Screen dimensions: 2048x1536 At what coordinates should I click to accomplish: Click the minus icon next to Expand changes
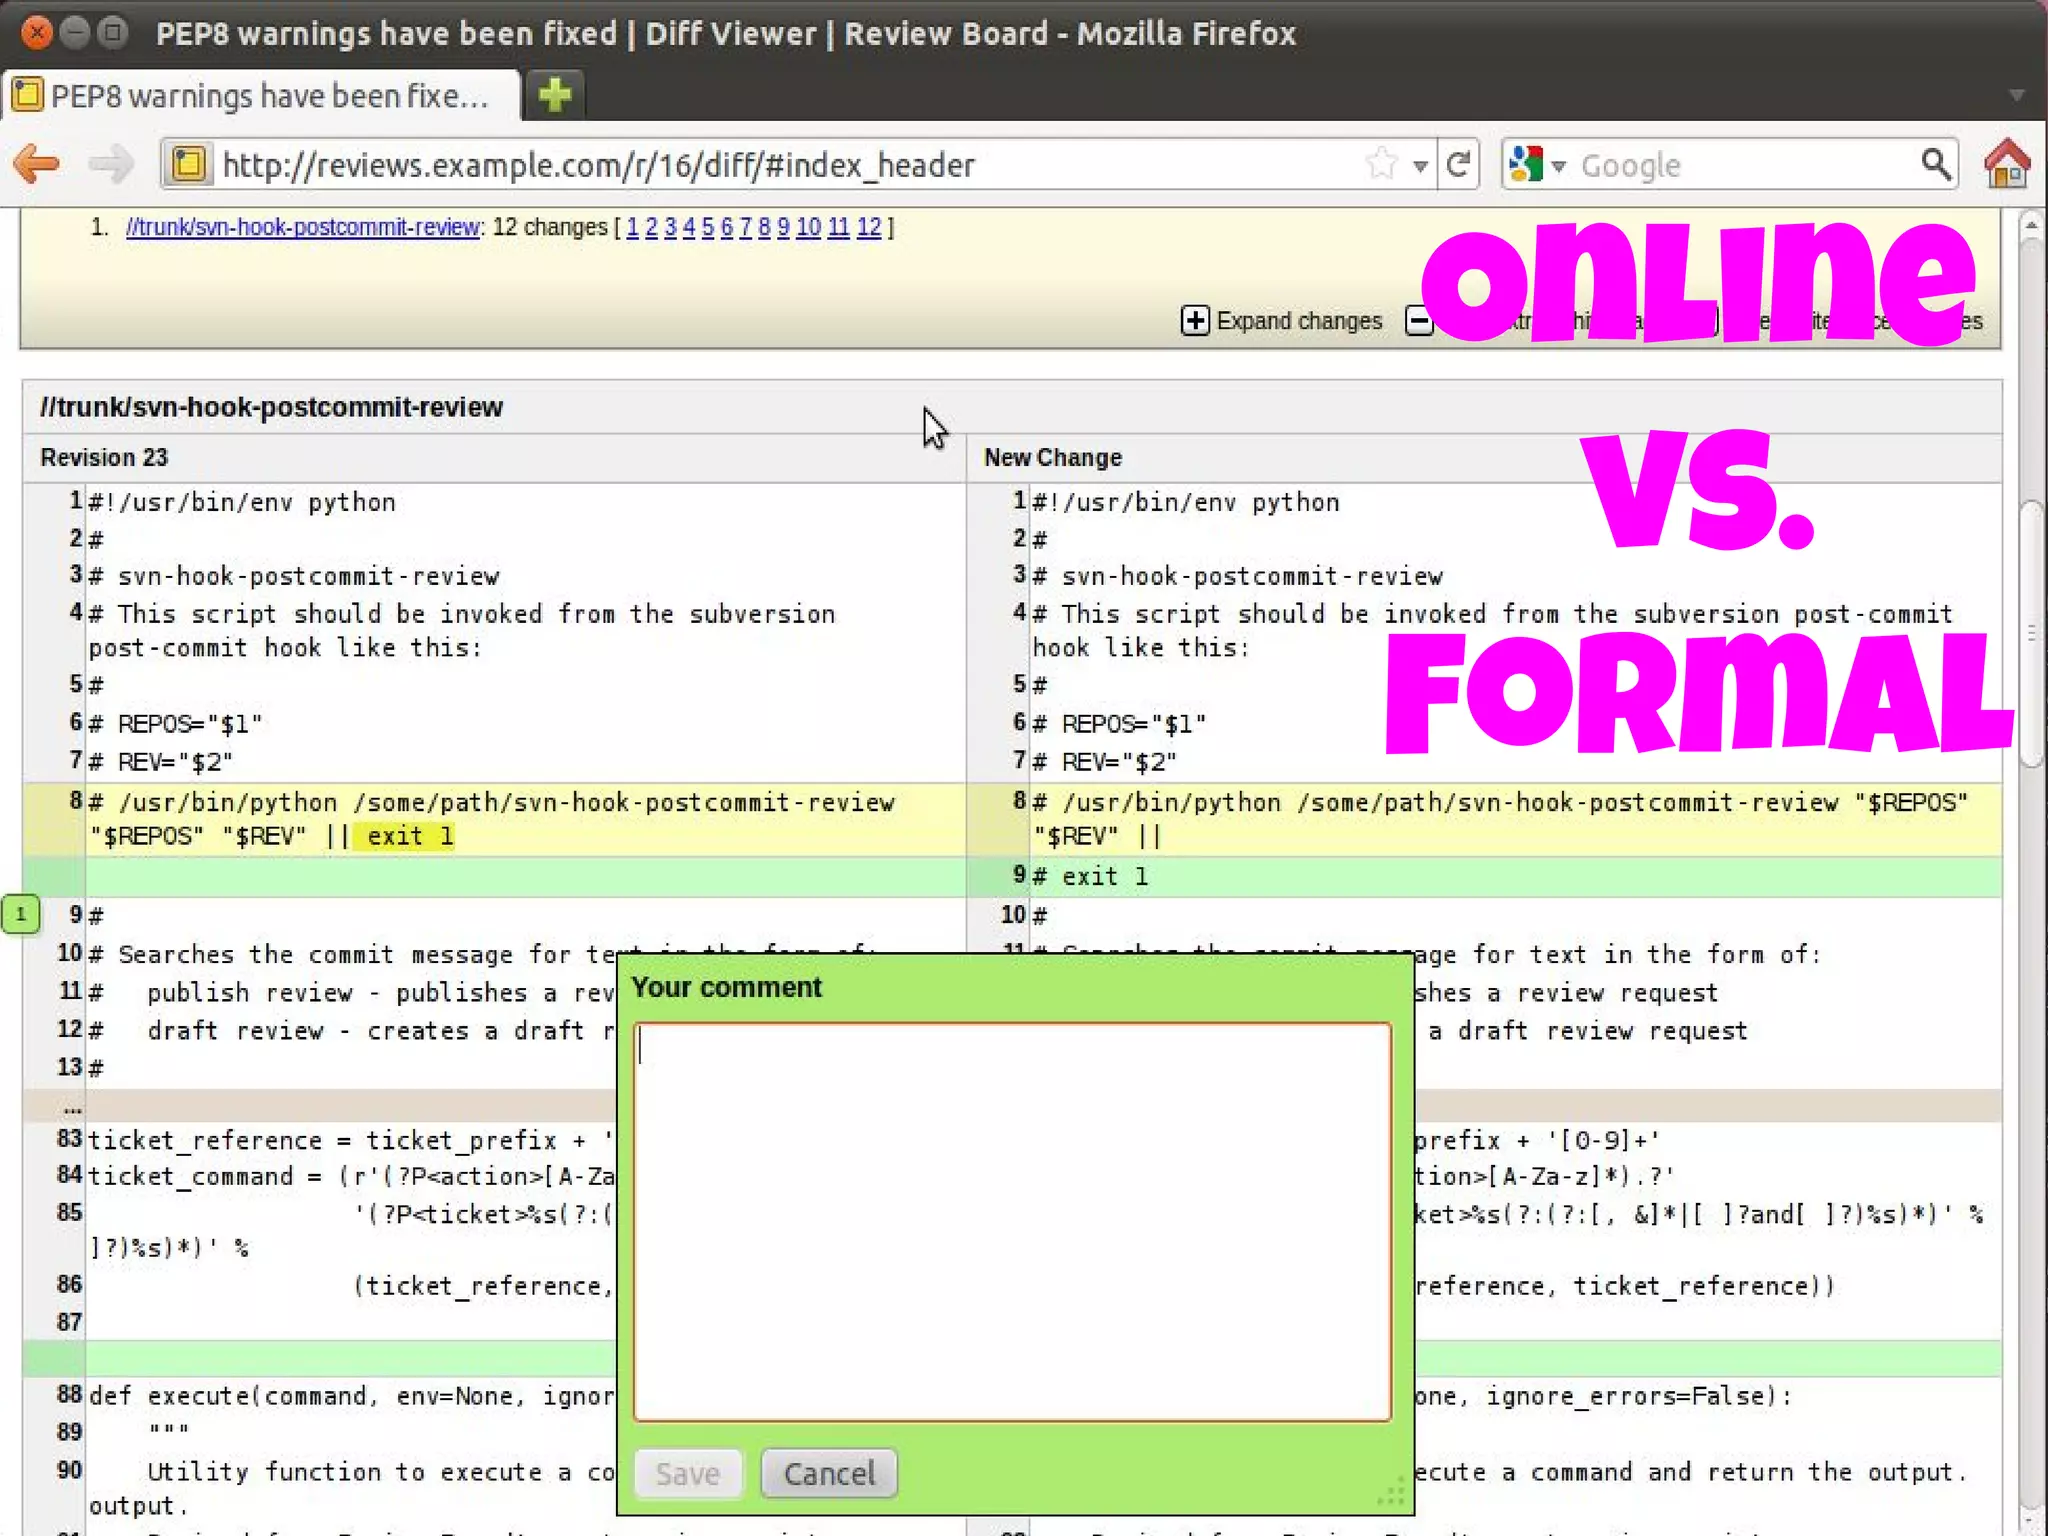tap(1419, 321)
